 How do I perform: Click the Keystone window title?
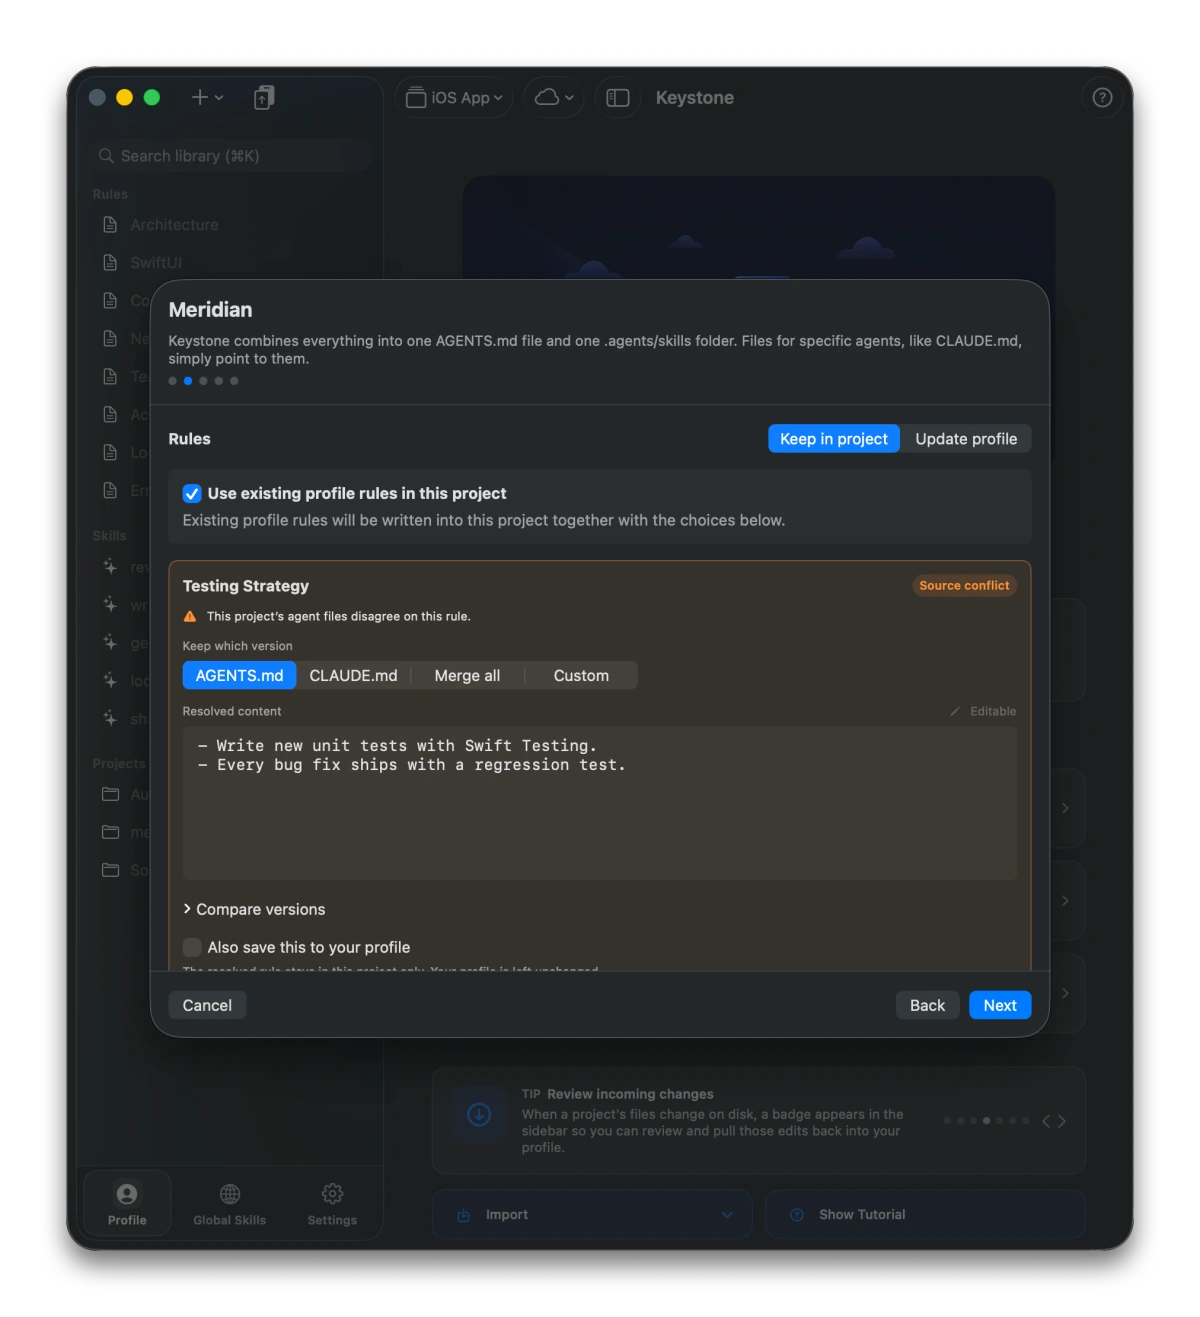pos(695,98)
